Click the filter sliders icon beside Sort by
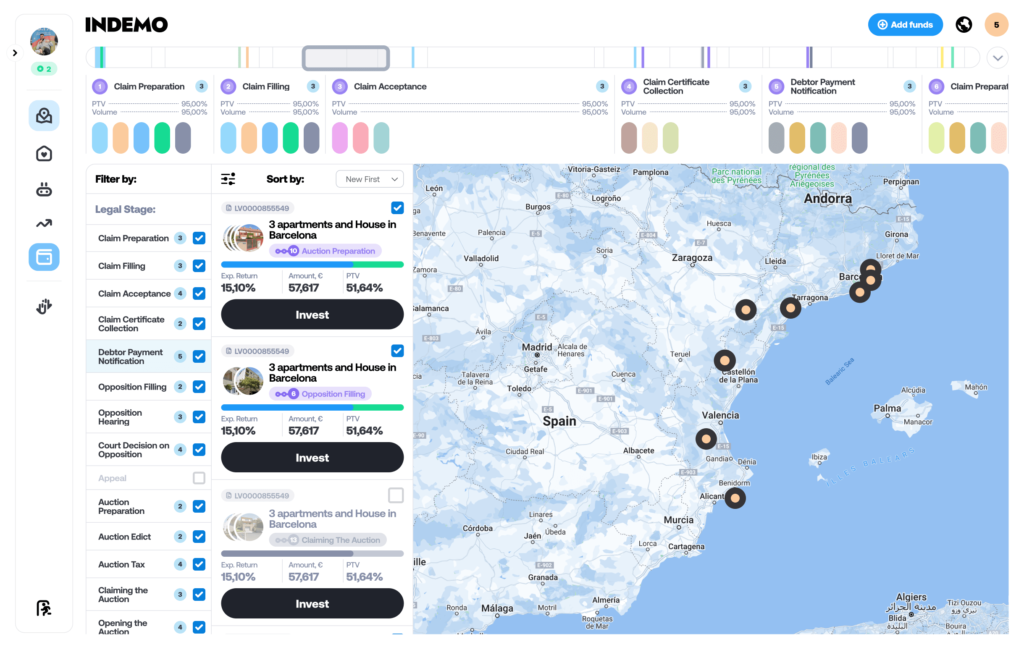Image resolution: width=1024 pixels, height=647 pixels. [228, 179]
